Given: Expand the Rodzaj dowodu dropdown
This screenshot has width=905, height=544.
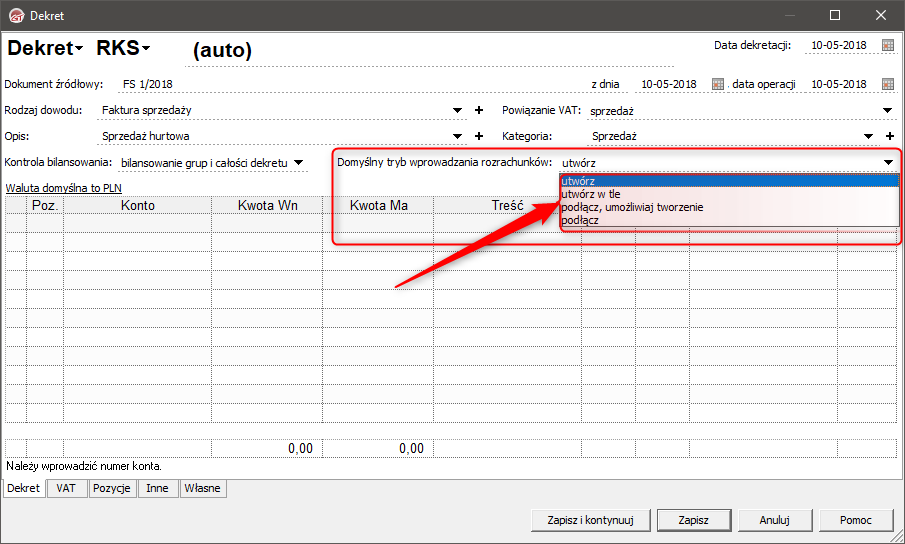Looking at the screenshot, I should click(x=457, y=110).
